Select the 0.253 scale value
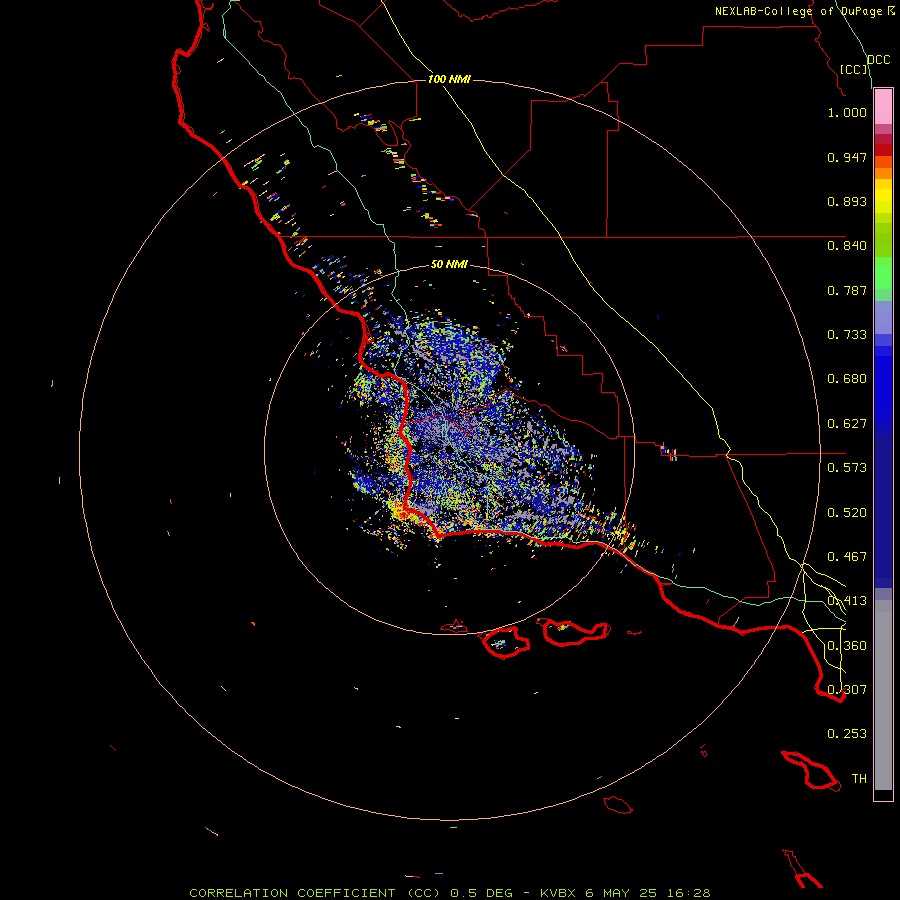 click(x=847, y=734)
